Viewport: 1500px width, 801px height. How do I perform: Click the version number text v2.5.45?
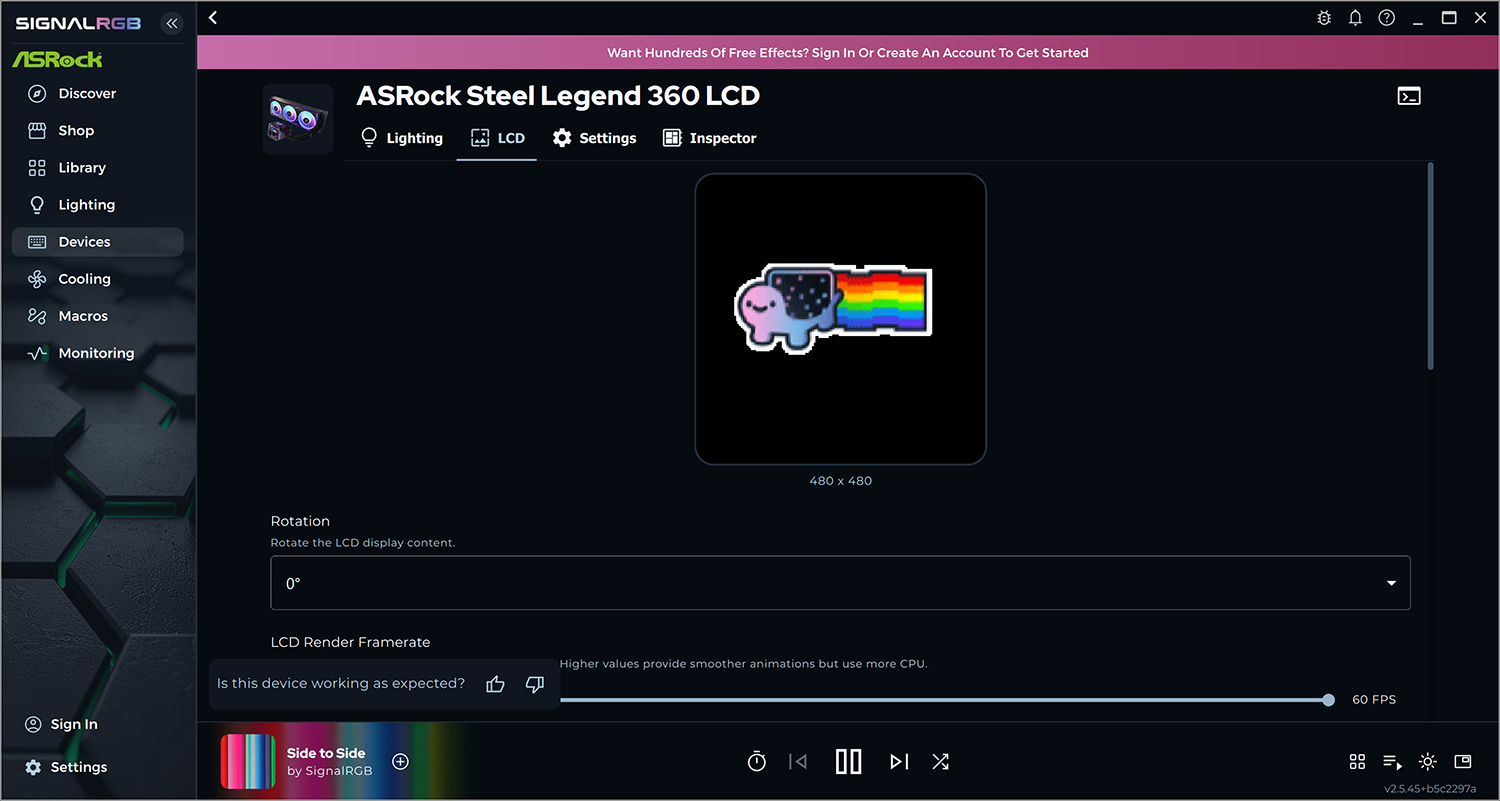click(1430, 789)
